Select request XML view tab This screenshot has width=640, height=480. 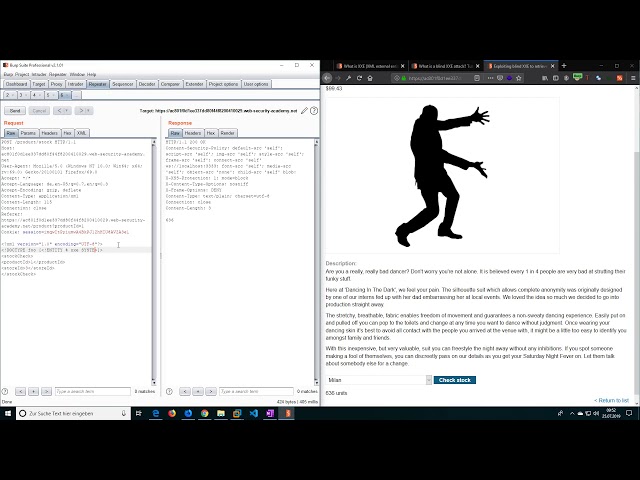[x=82, y=133]
